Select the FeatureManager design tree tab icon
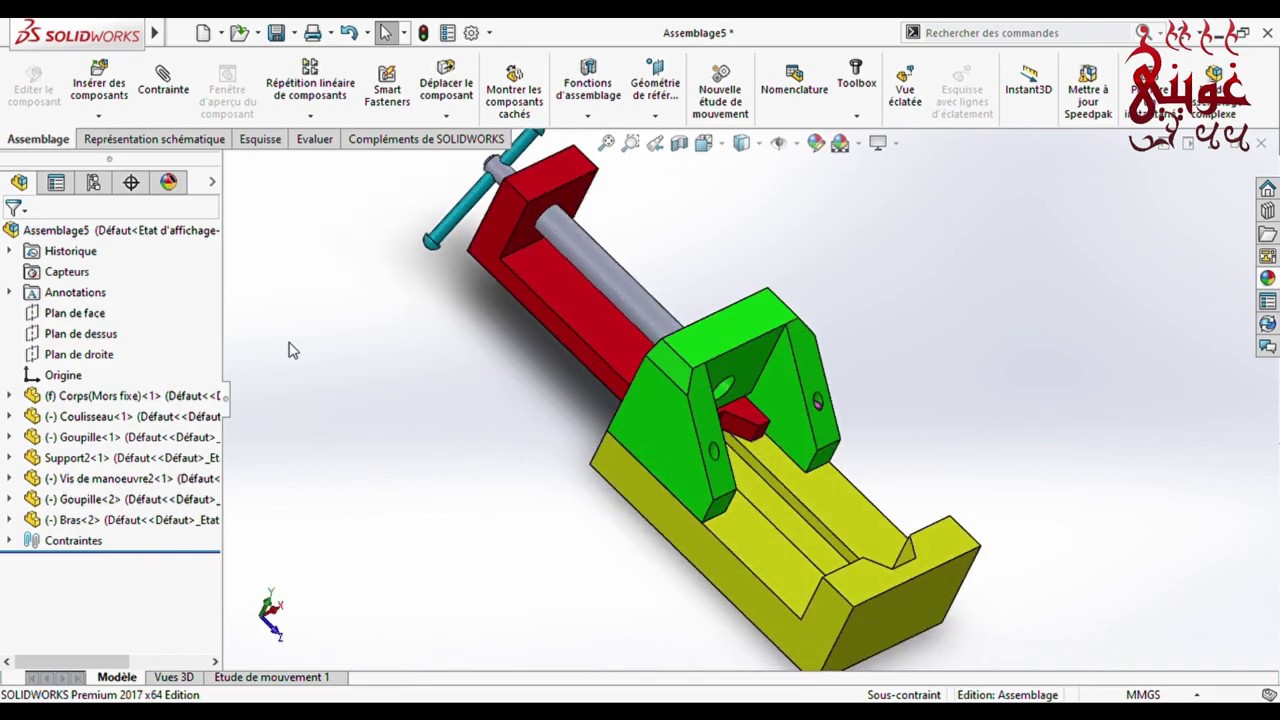1280x720 pixels. pyautogui.click(x=19, y=182)
